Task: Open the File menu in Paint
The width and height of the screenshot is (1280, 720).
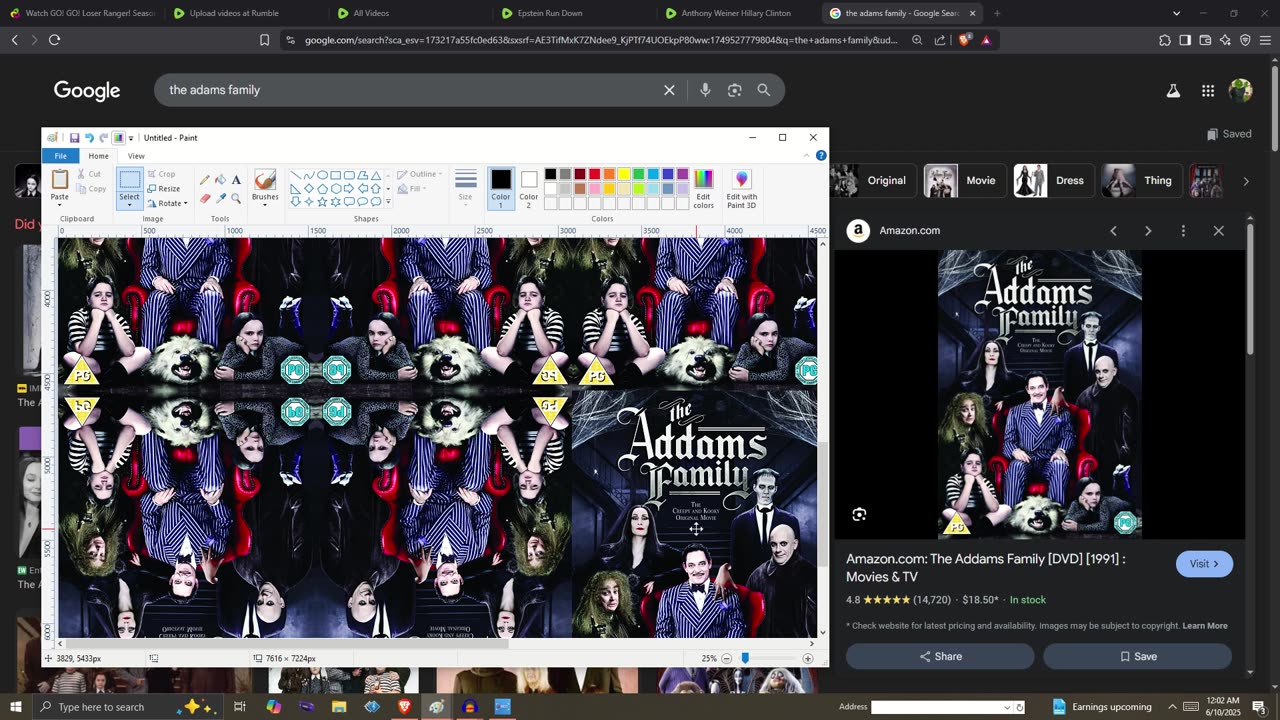Action: (x=61, y=156)
